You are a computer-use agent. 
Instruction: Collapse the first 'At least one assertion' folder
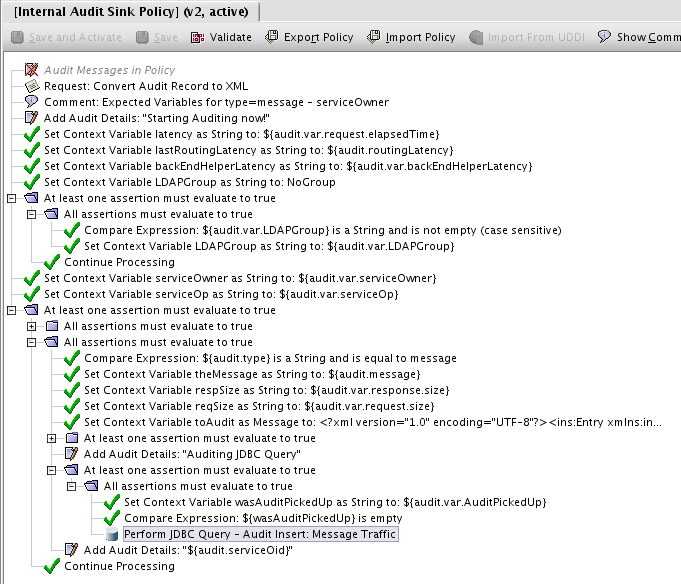tap(12, 198)
